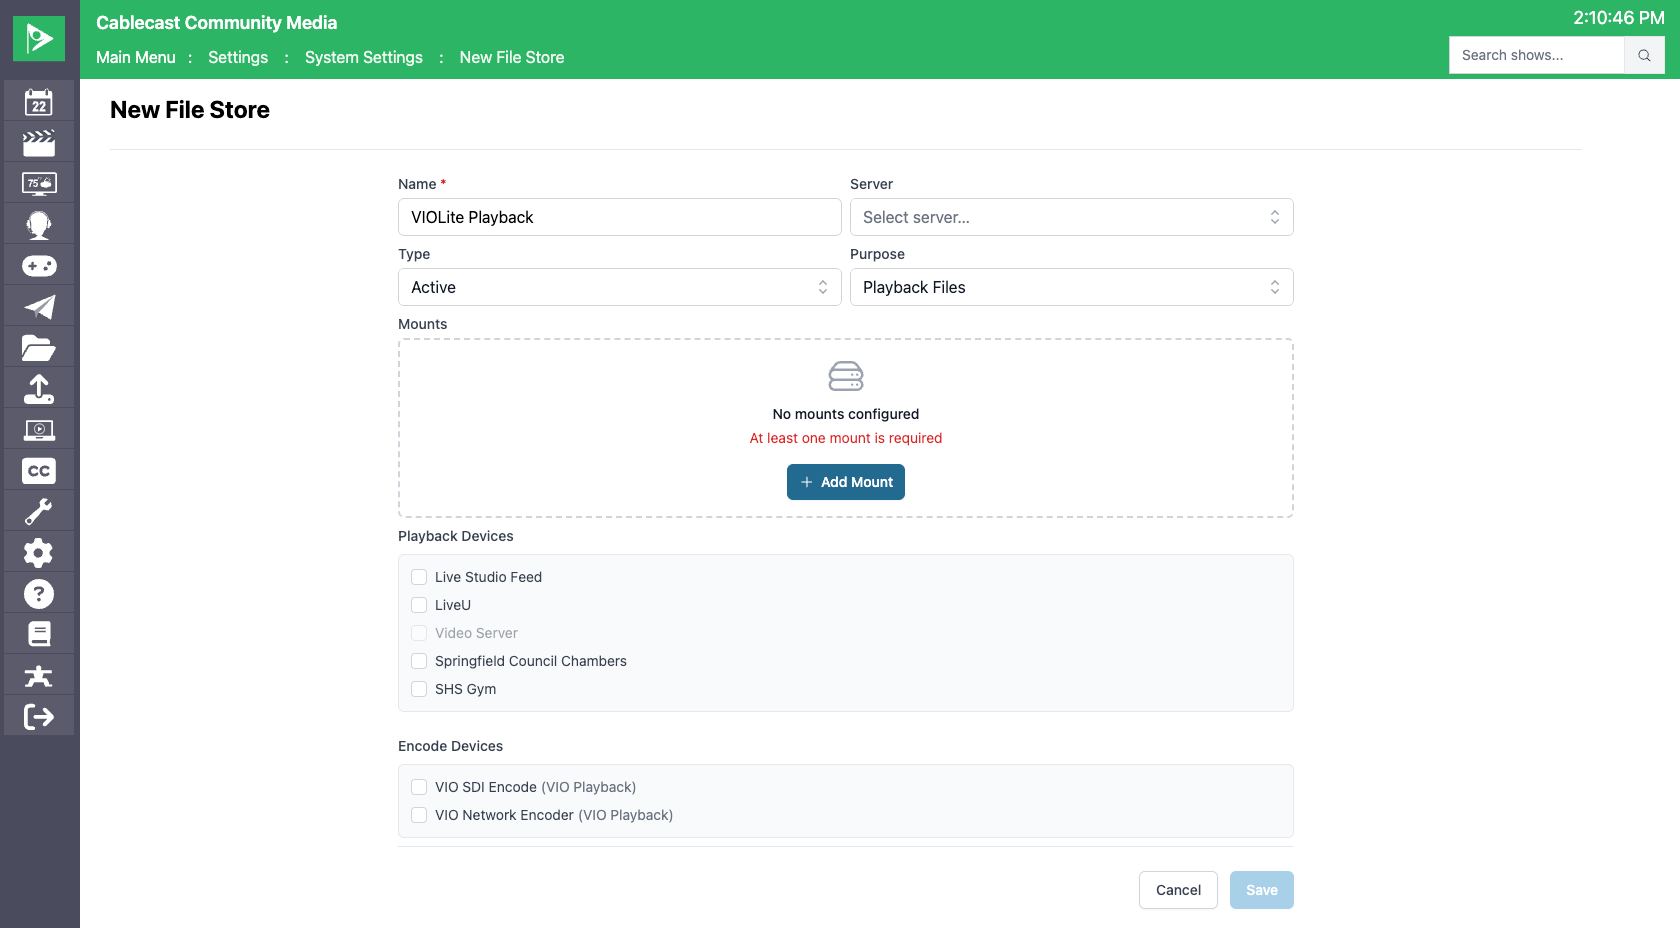Open the closed captions CC icon
Screen dimensions: 1680x928
click(x=39, y=471)
